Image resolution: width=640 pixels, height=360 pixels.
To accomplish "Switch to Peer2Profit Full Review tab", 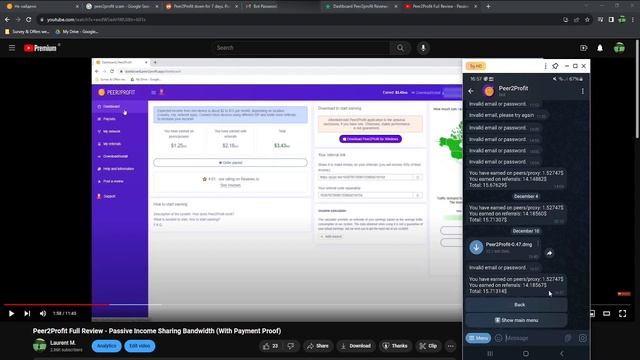I will coord(441,7).
